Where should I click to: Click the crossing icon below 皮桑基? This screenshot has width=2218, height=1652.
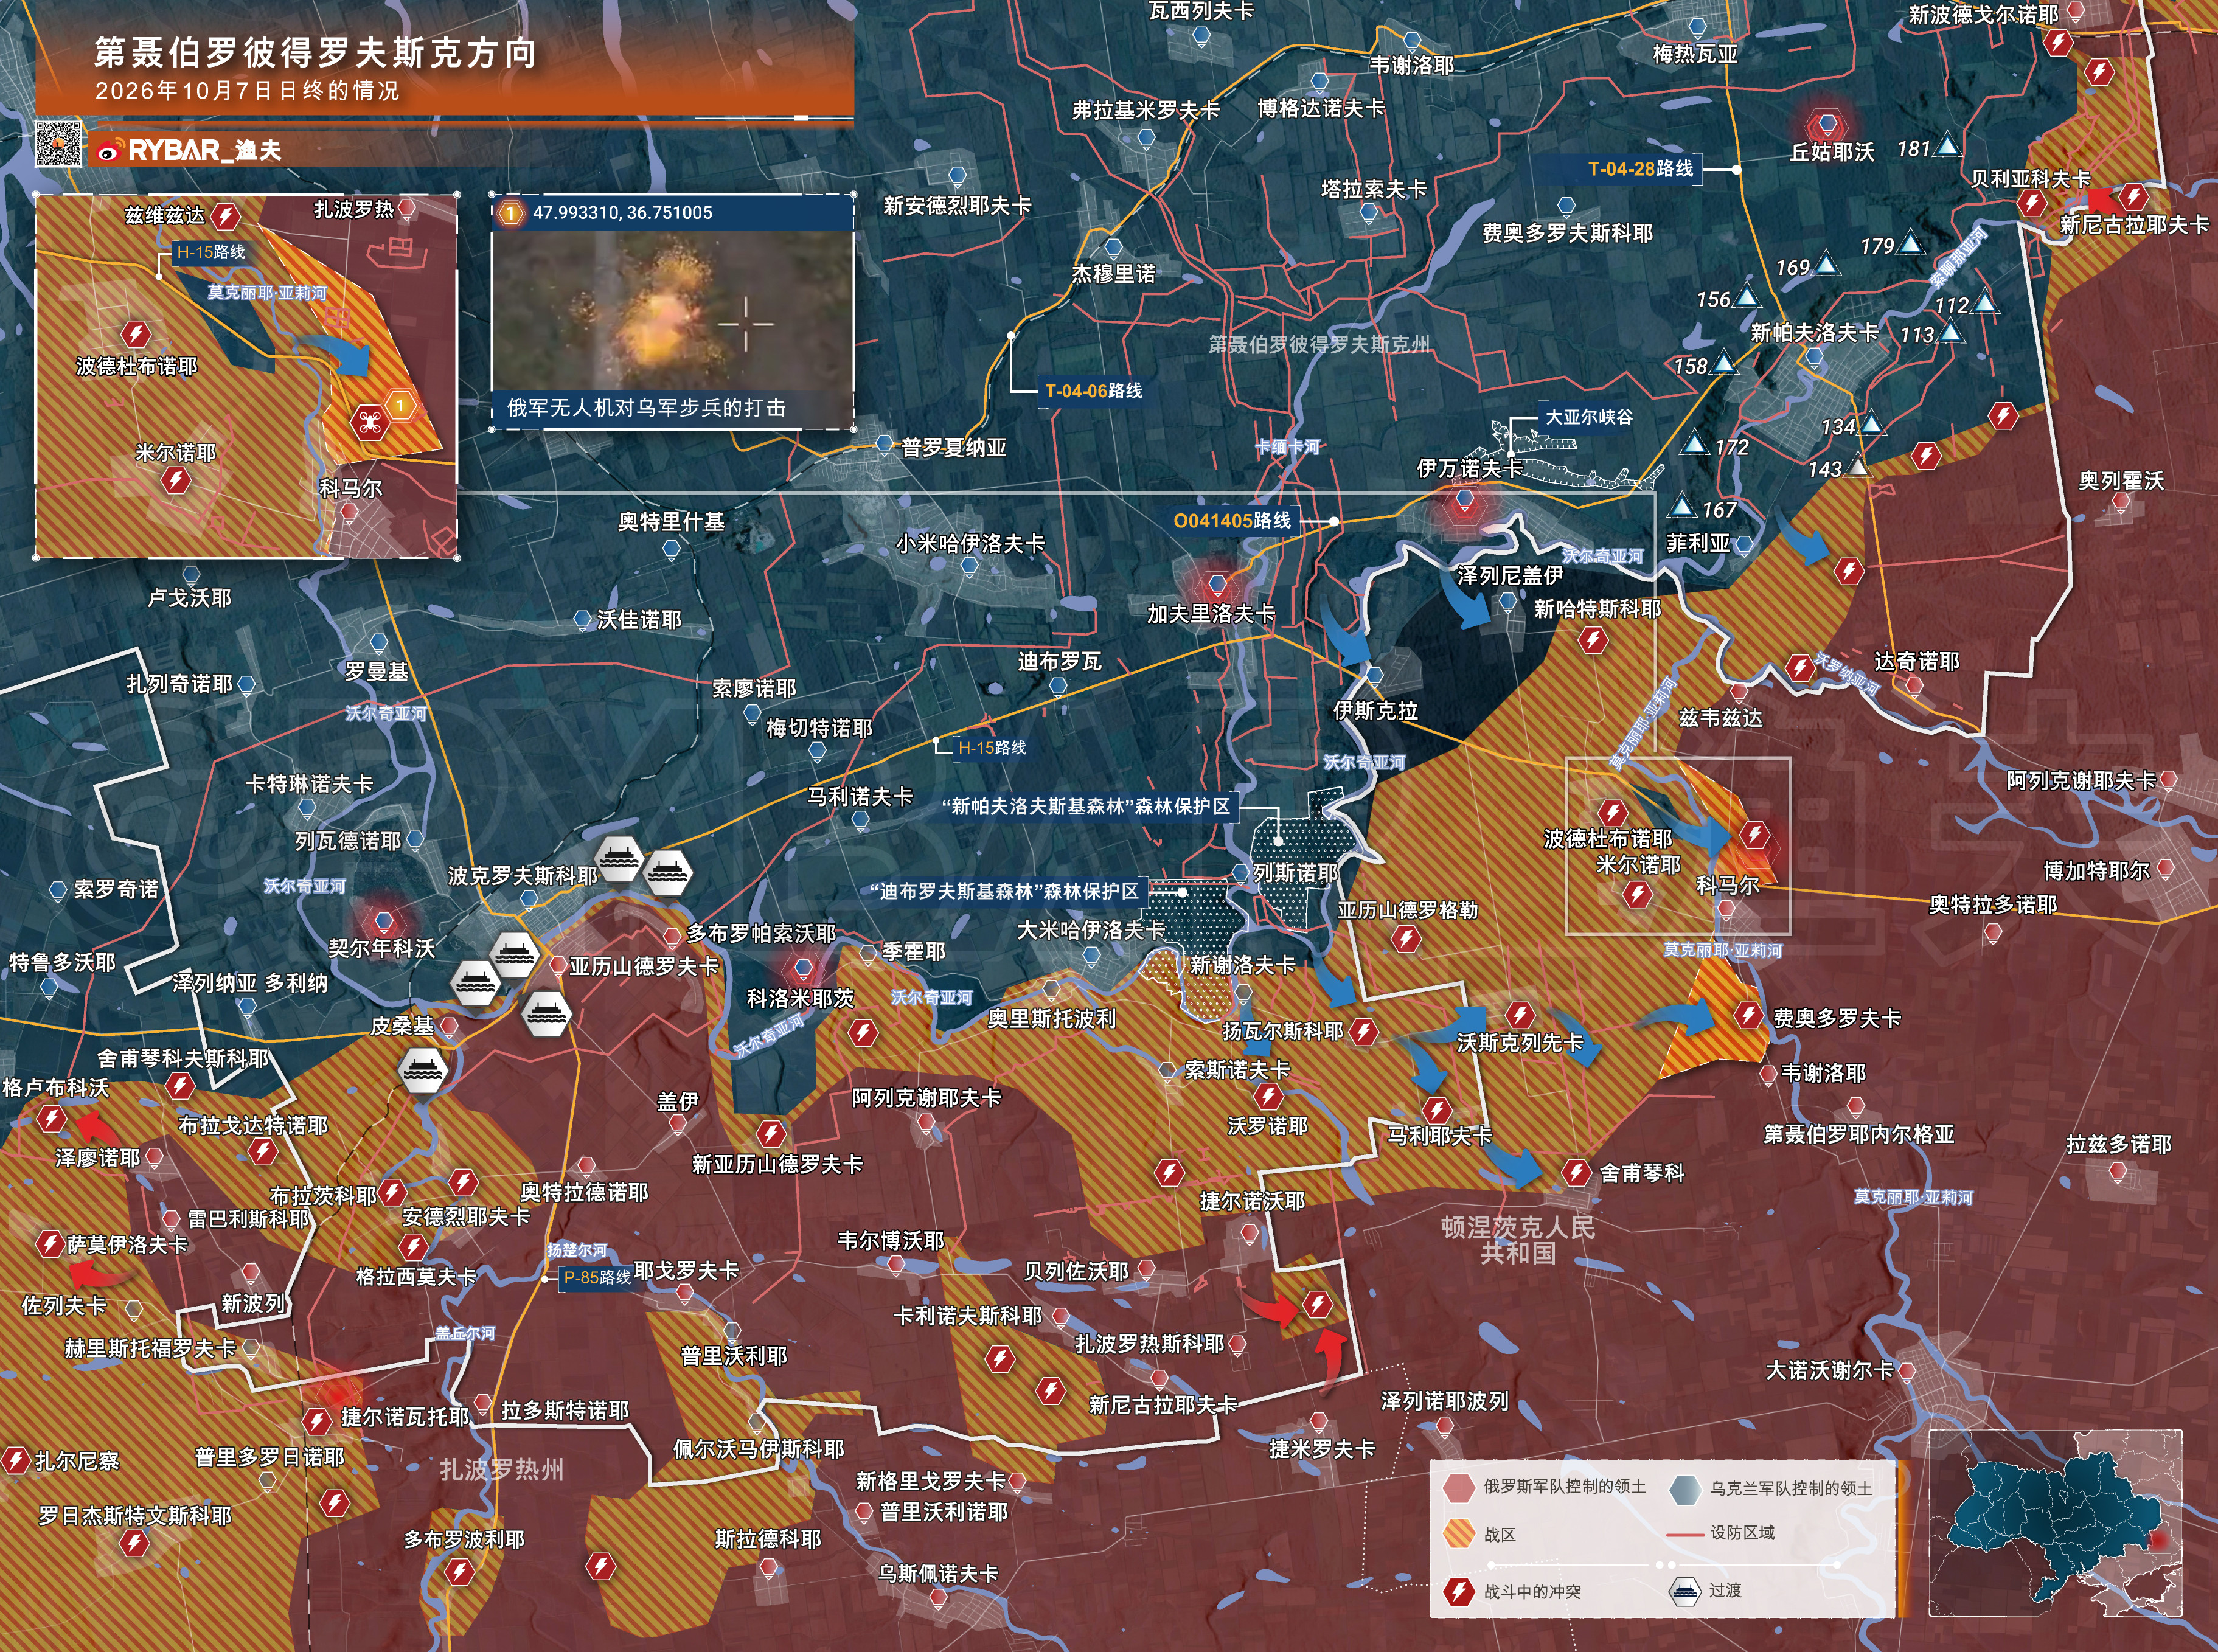[x=421, y=1069]
